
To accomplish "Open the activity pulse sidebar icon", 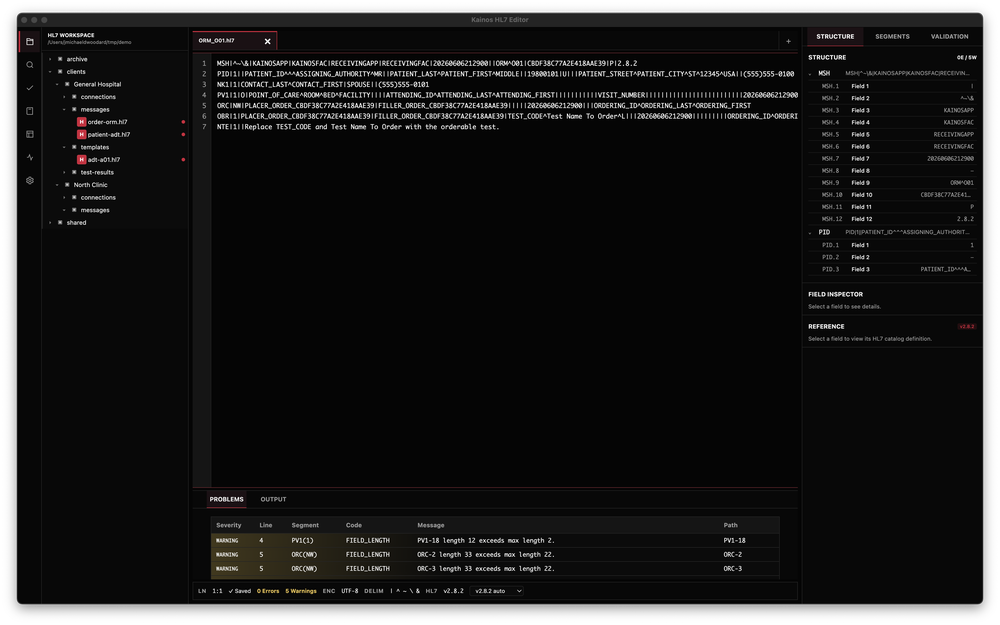I will tap(30, 158).
